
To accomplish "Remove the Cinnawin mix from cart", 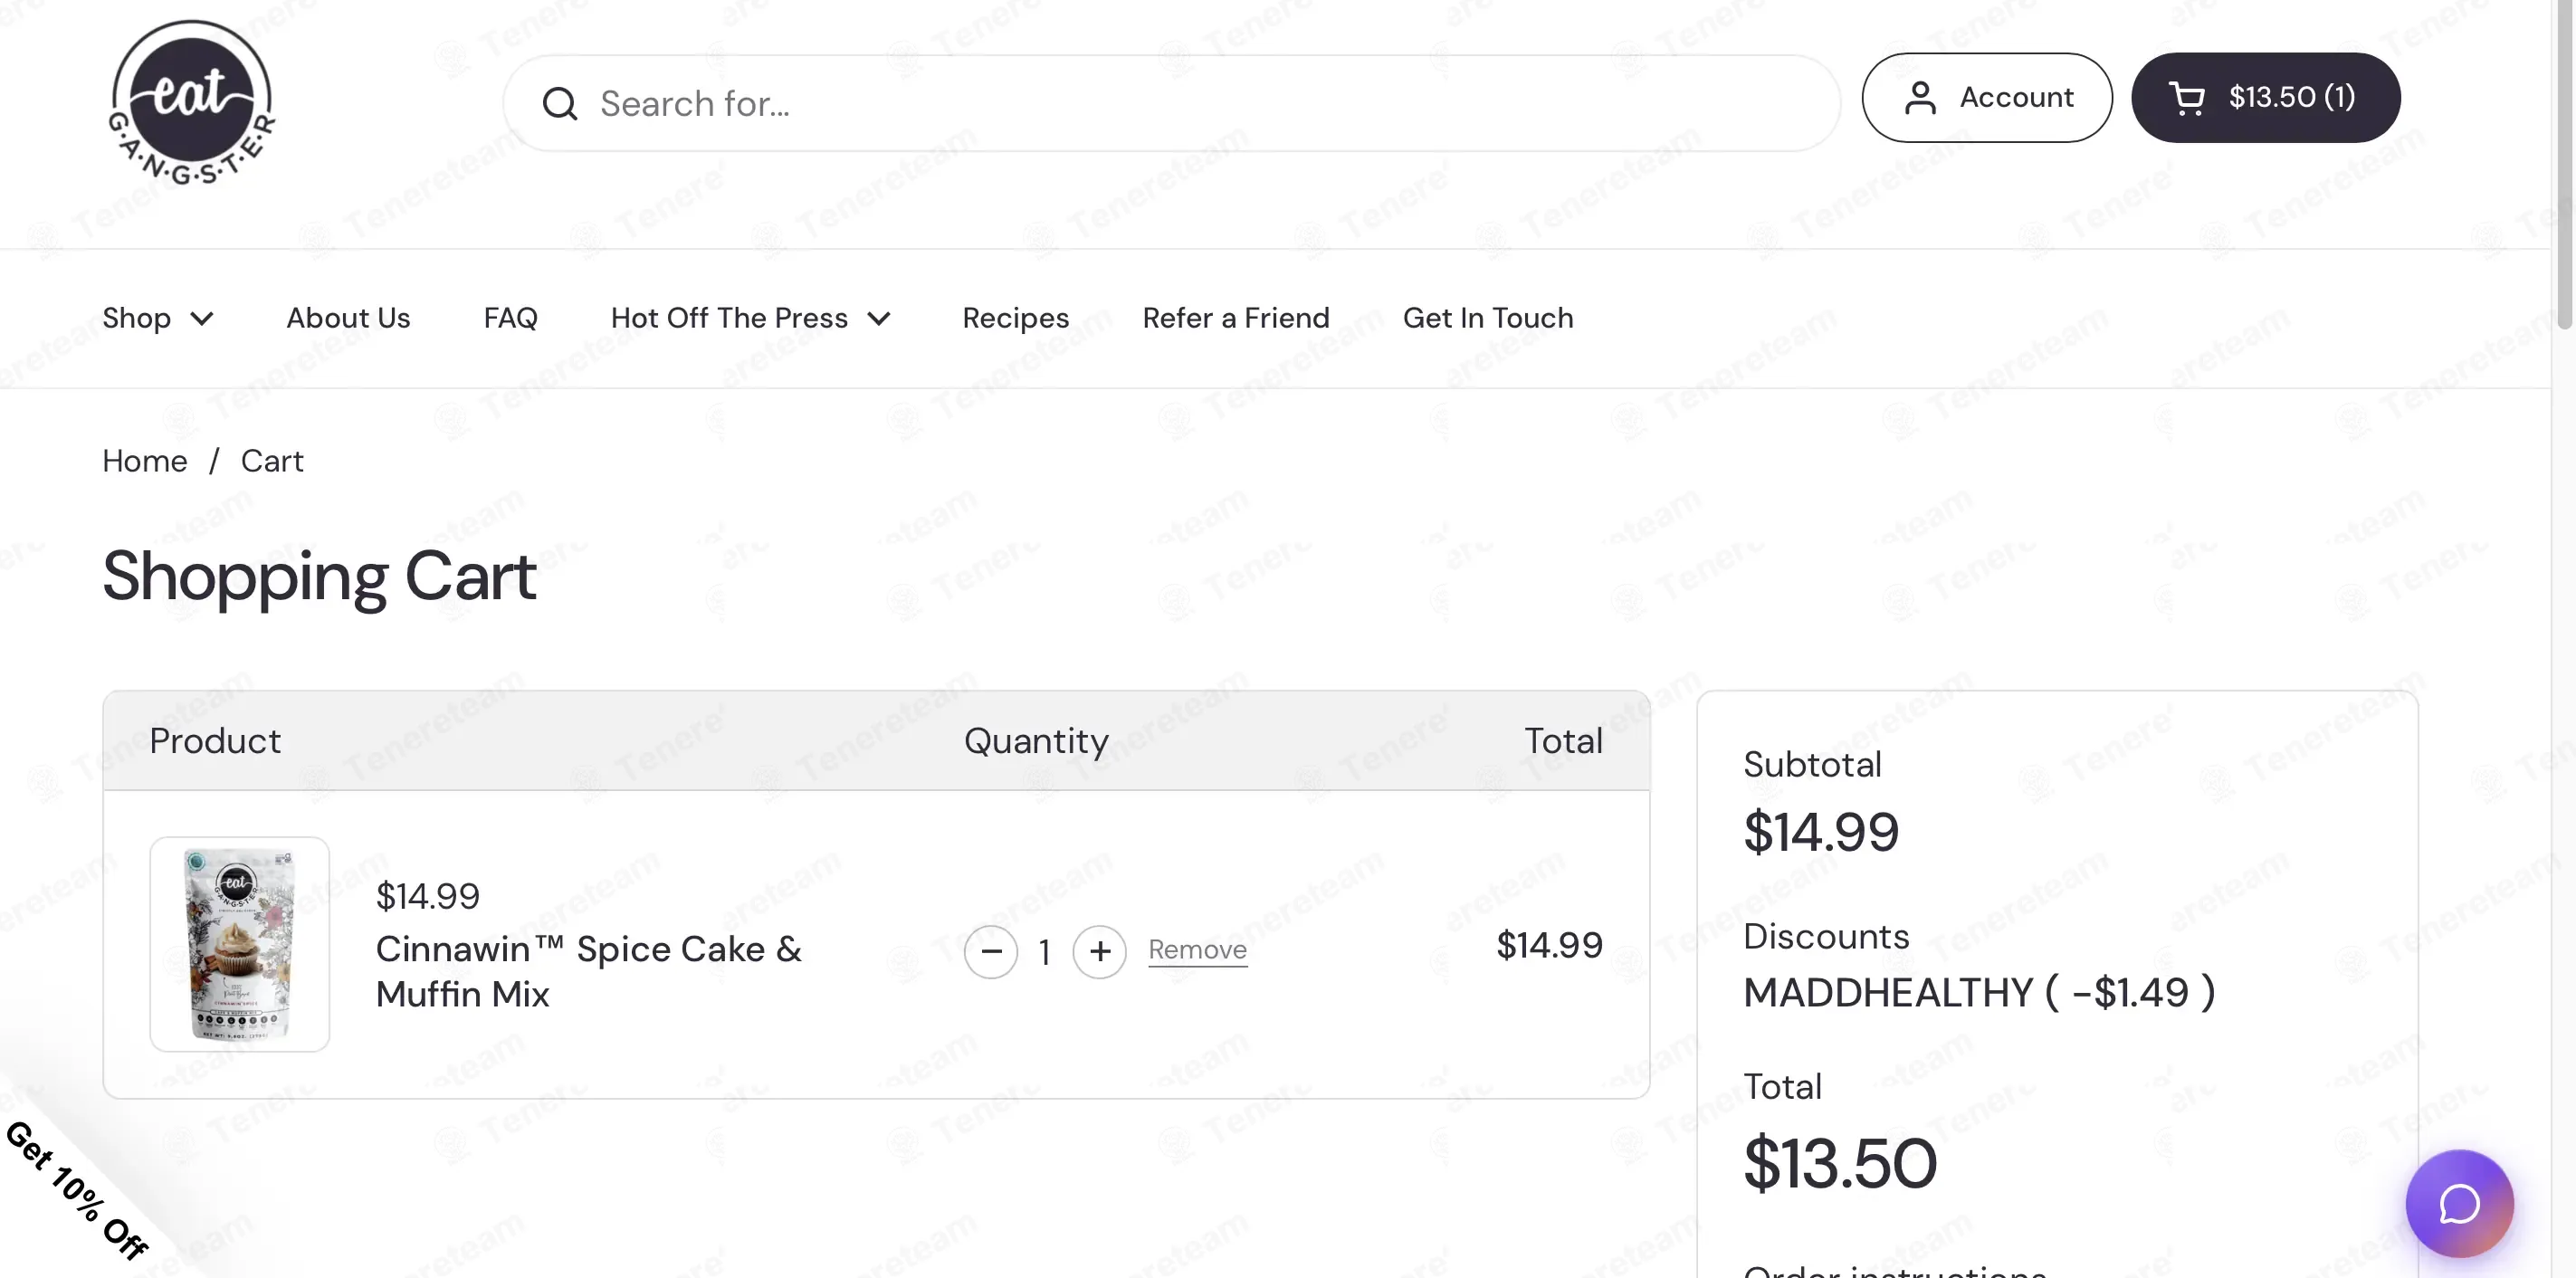I will pyautogui.click(x=1197, y=949).
